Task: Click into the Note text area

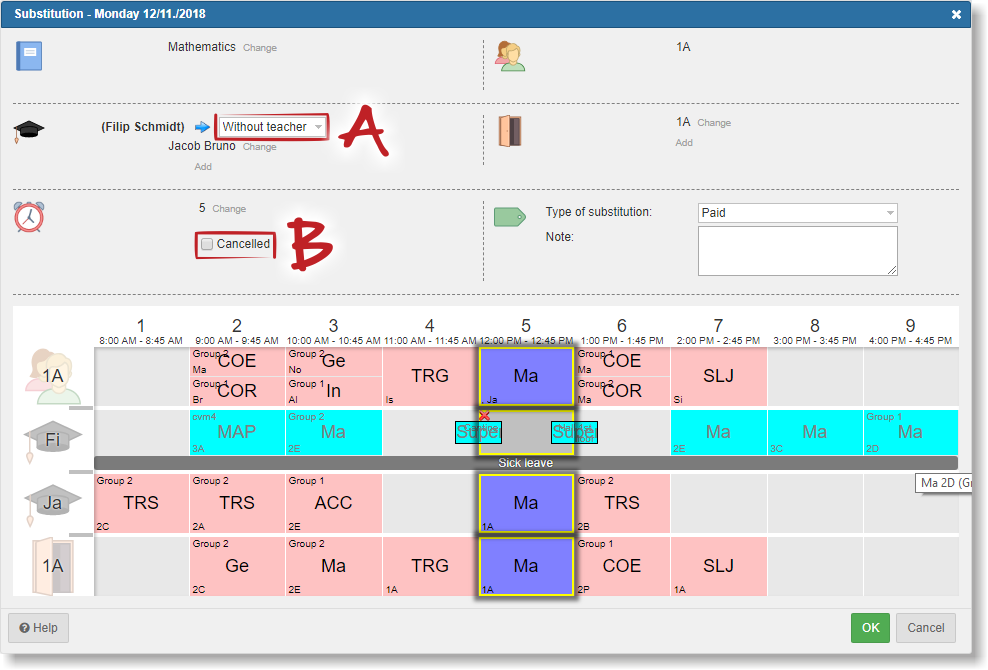Action: (x=797, y=251)
